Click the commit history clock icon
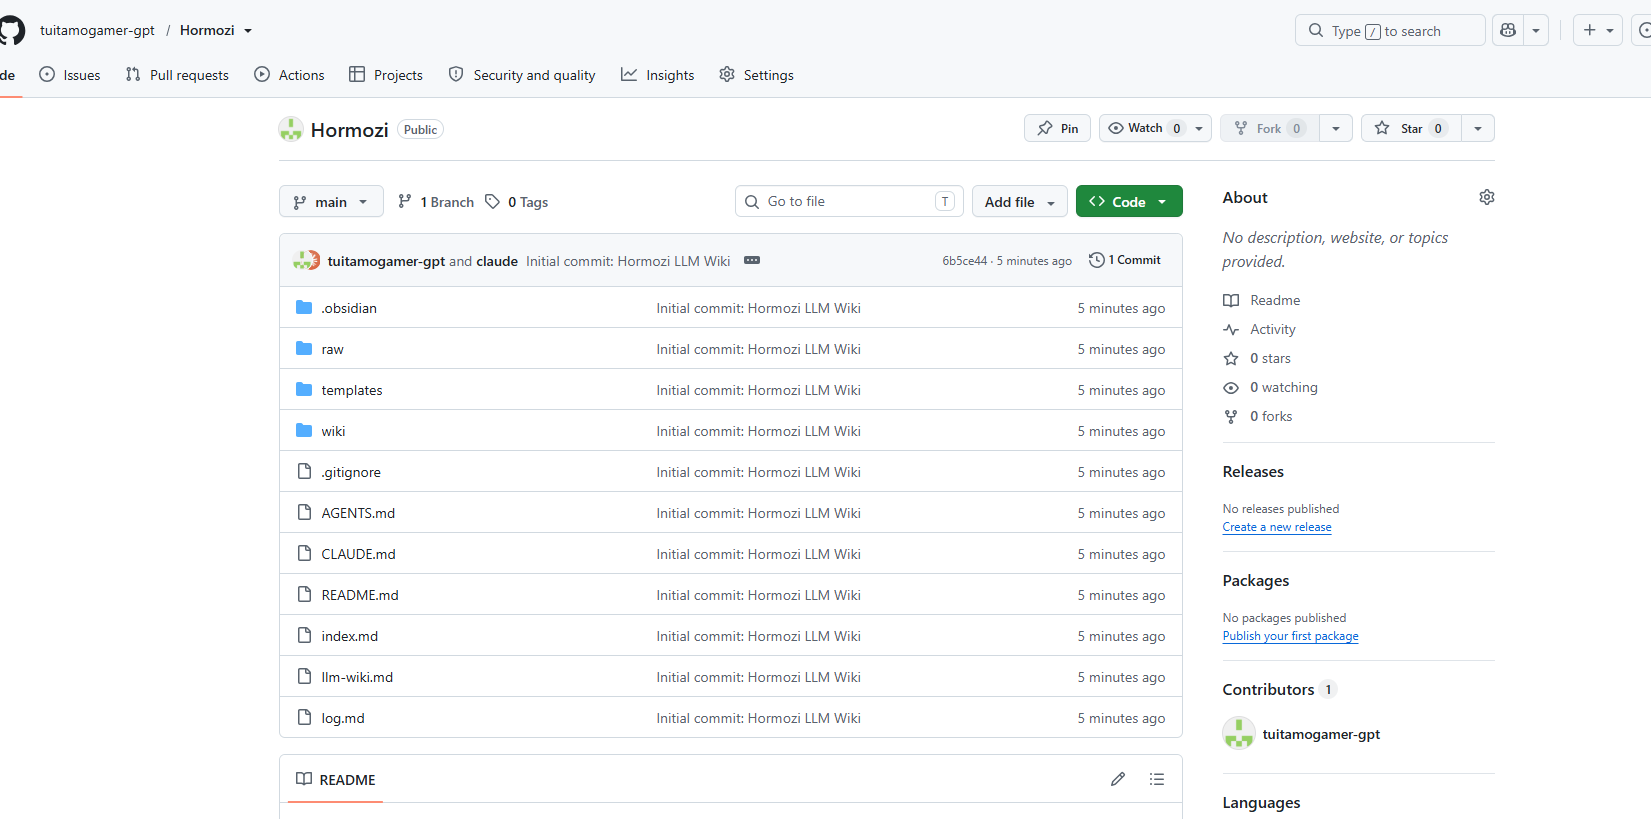Viewport: 1651px width, 819px height. 1097,260
